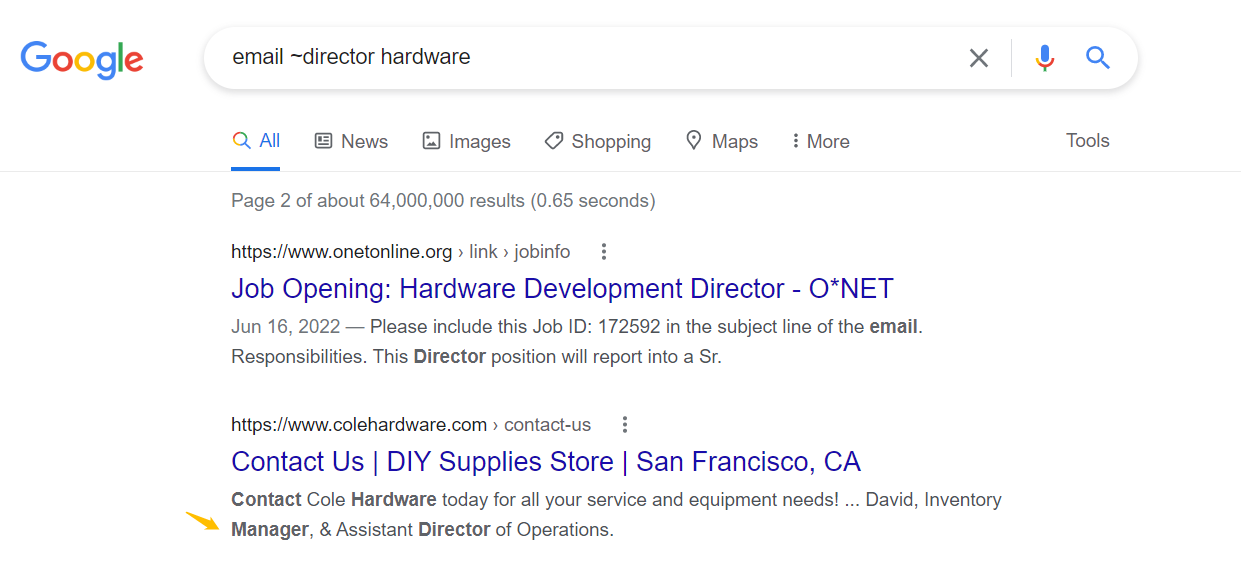1241x562 pixels.
Task: Switch to the Maps tab
Action: (x=721, y=142)
